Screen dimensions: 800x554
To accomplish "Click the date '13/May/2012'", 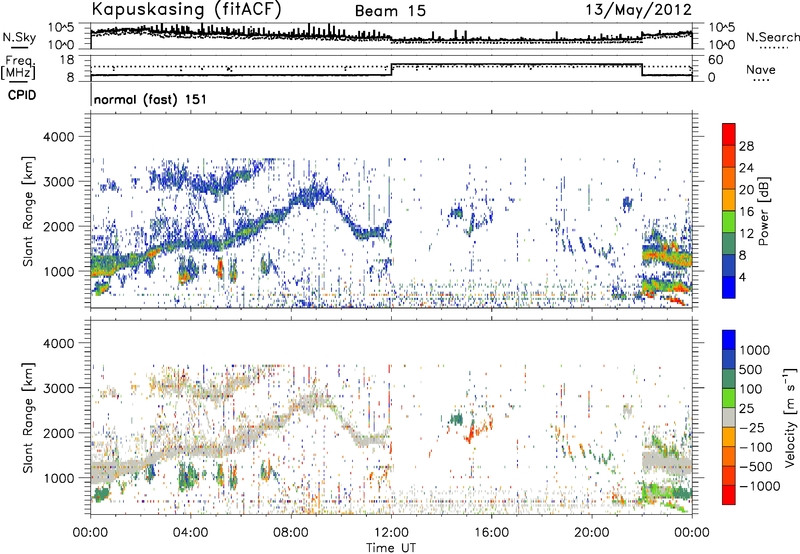I will pyautogui.click(x=638, y=10).
